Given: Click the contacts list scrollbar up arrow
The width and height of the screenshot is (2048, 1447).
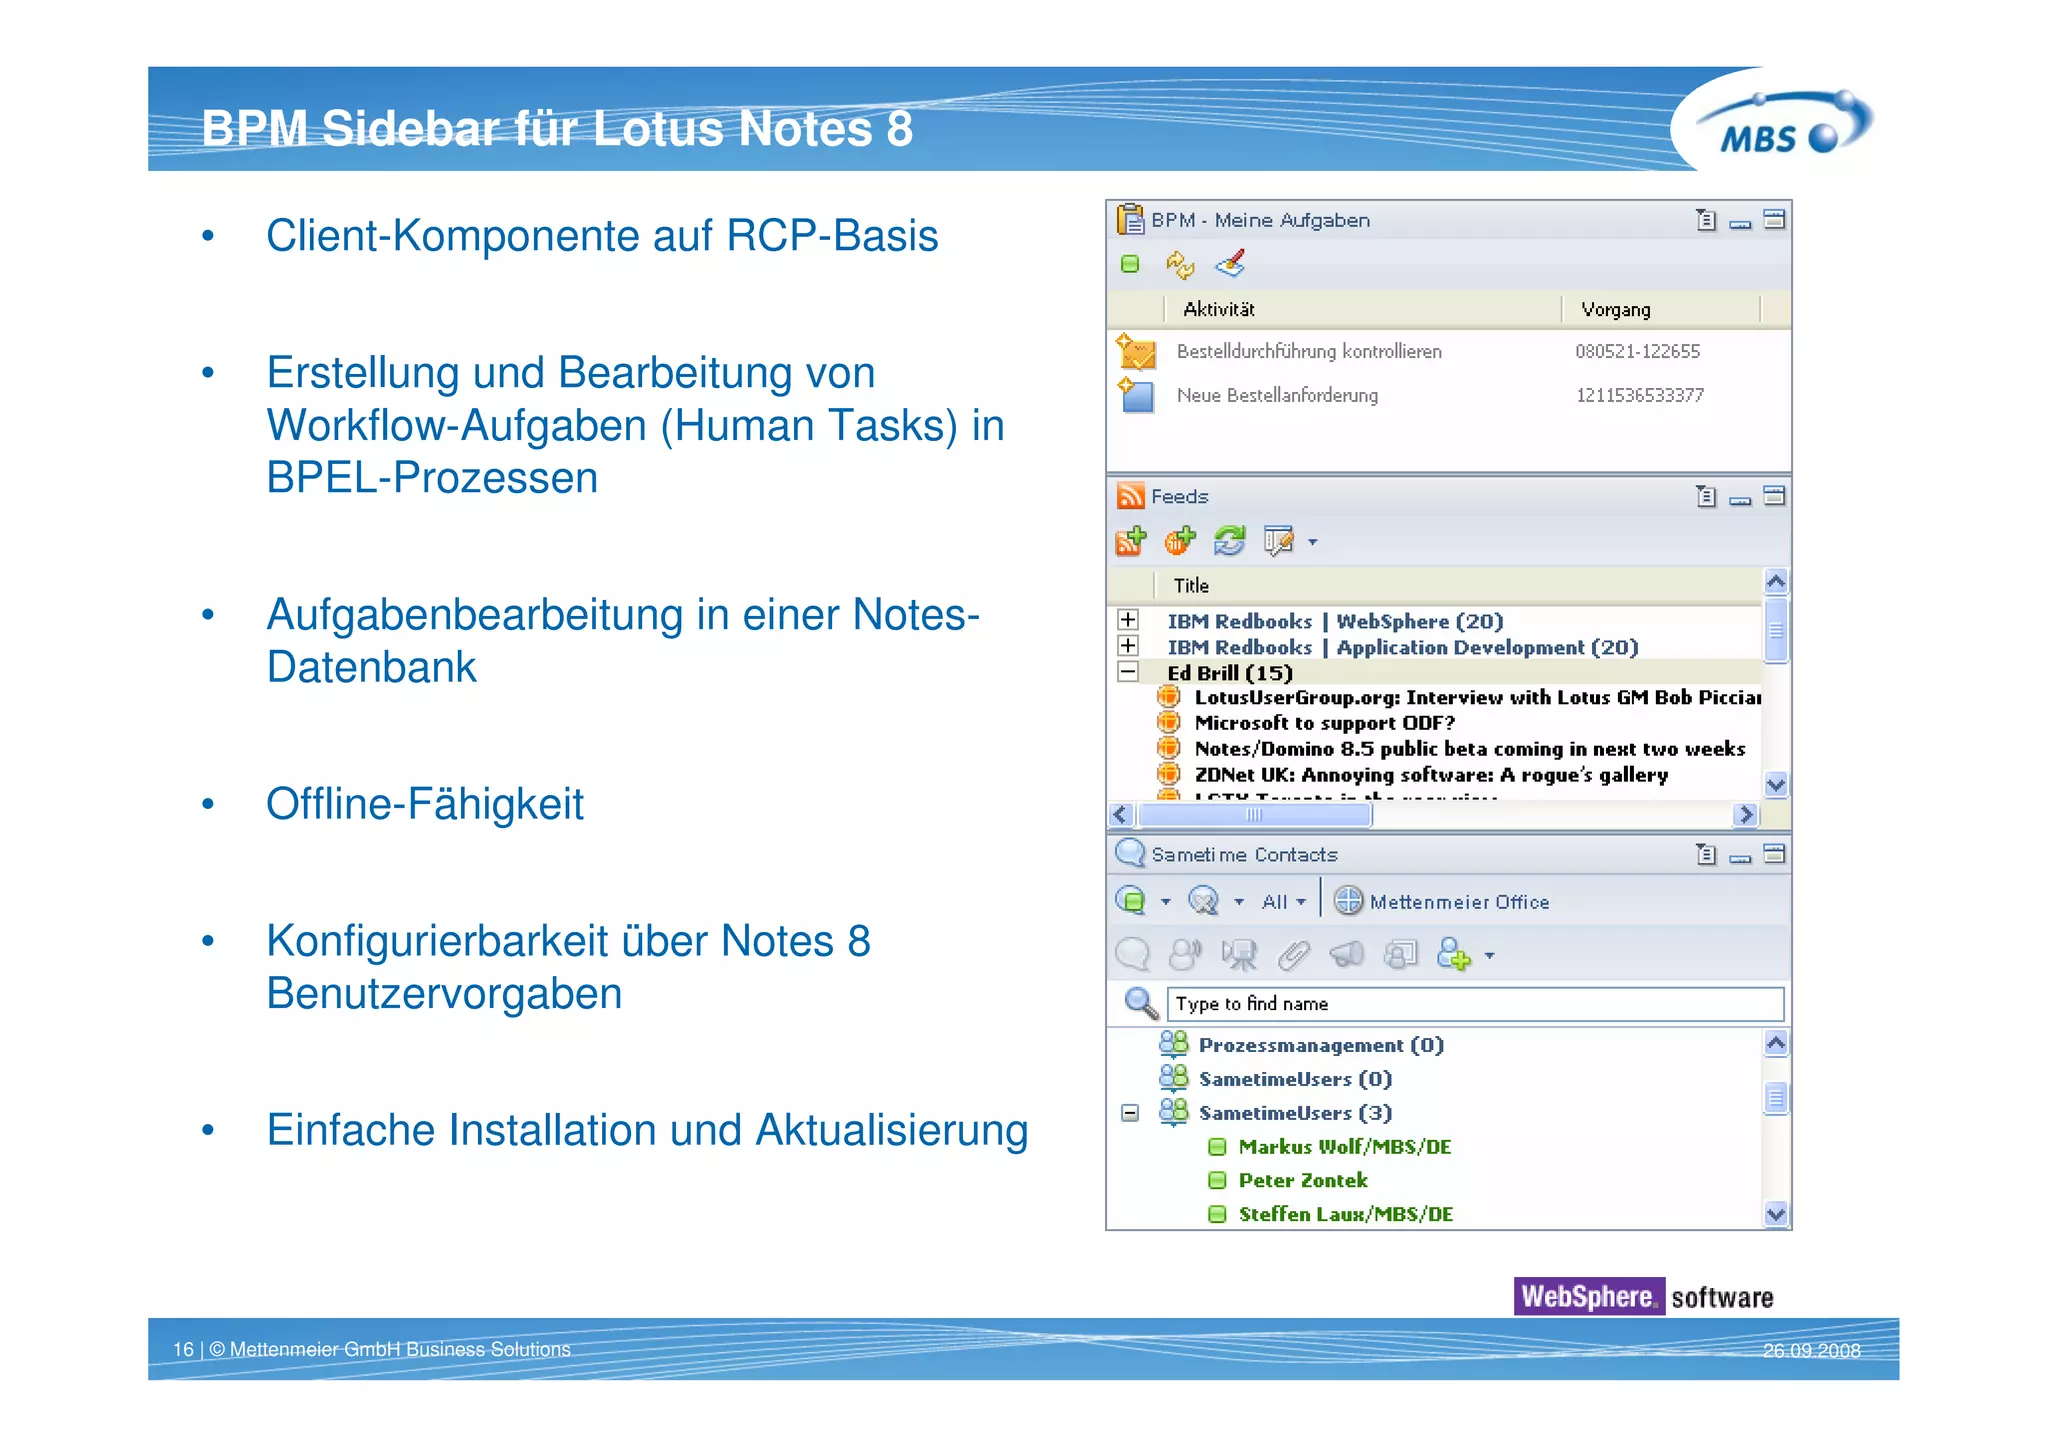Looking at the screenshot, I should point(1776,1043).
